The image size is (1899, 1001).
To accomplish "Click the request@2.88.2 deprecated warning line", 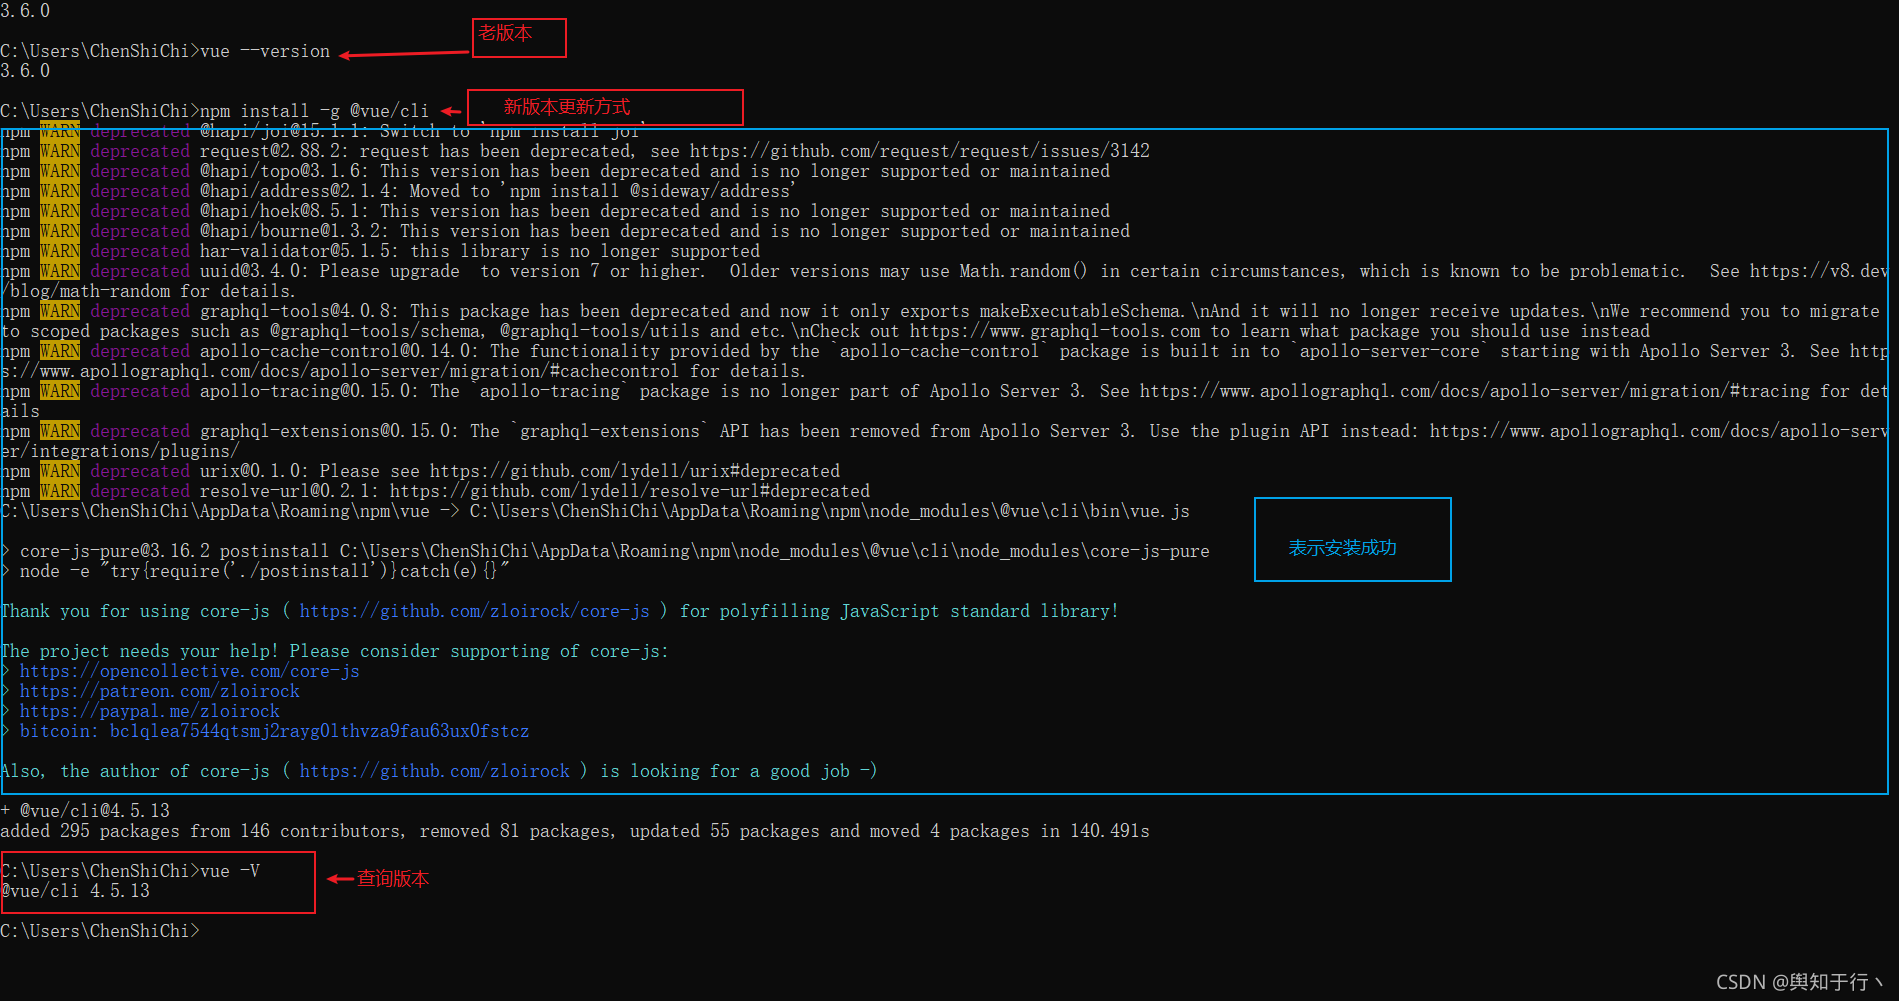I will pyautogui.click(x=575, y=151).
